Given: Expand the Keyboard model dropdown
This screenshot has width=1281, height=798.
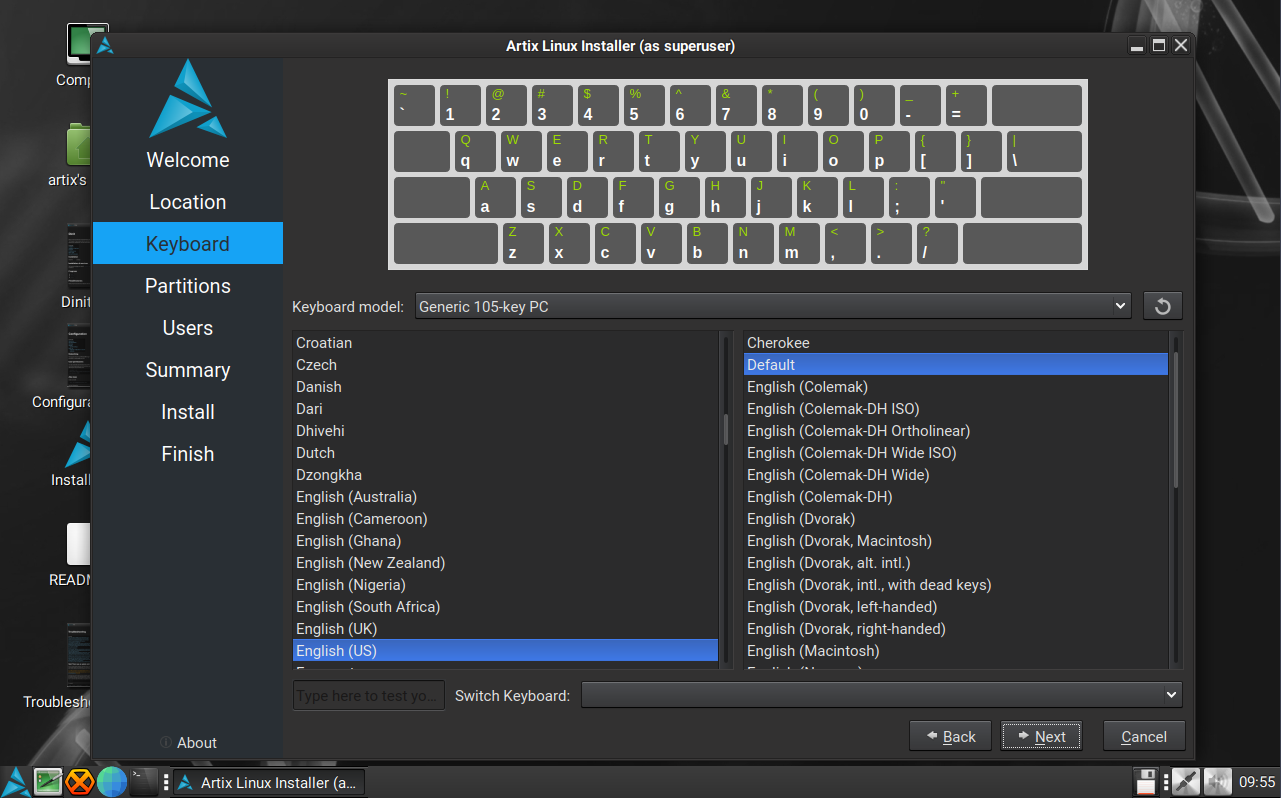Looking at the screenshot, I should [x=772, y=306].
